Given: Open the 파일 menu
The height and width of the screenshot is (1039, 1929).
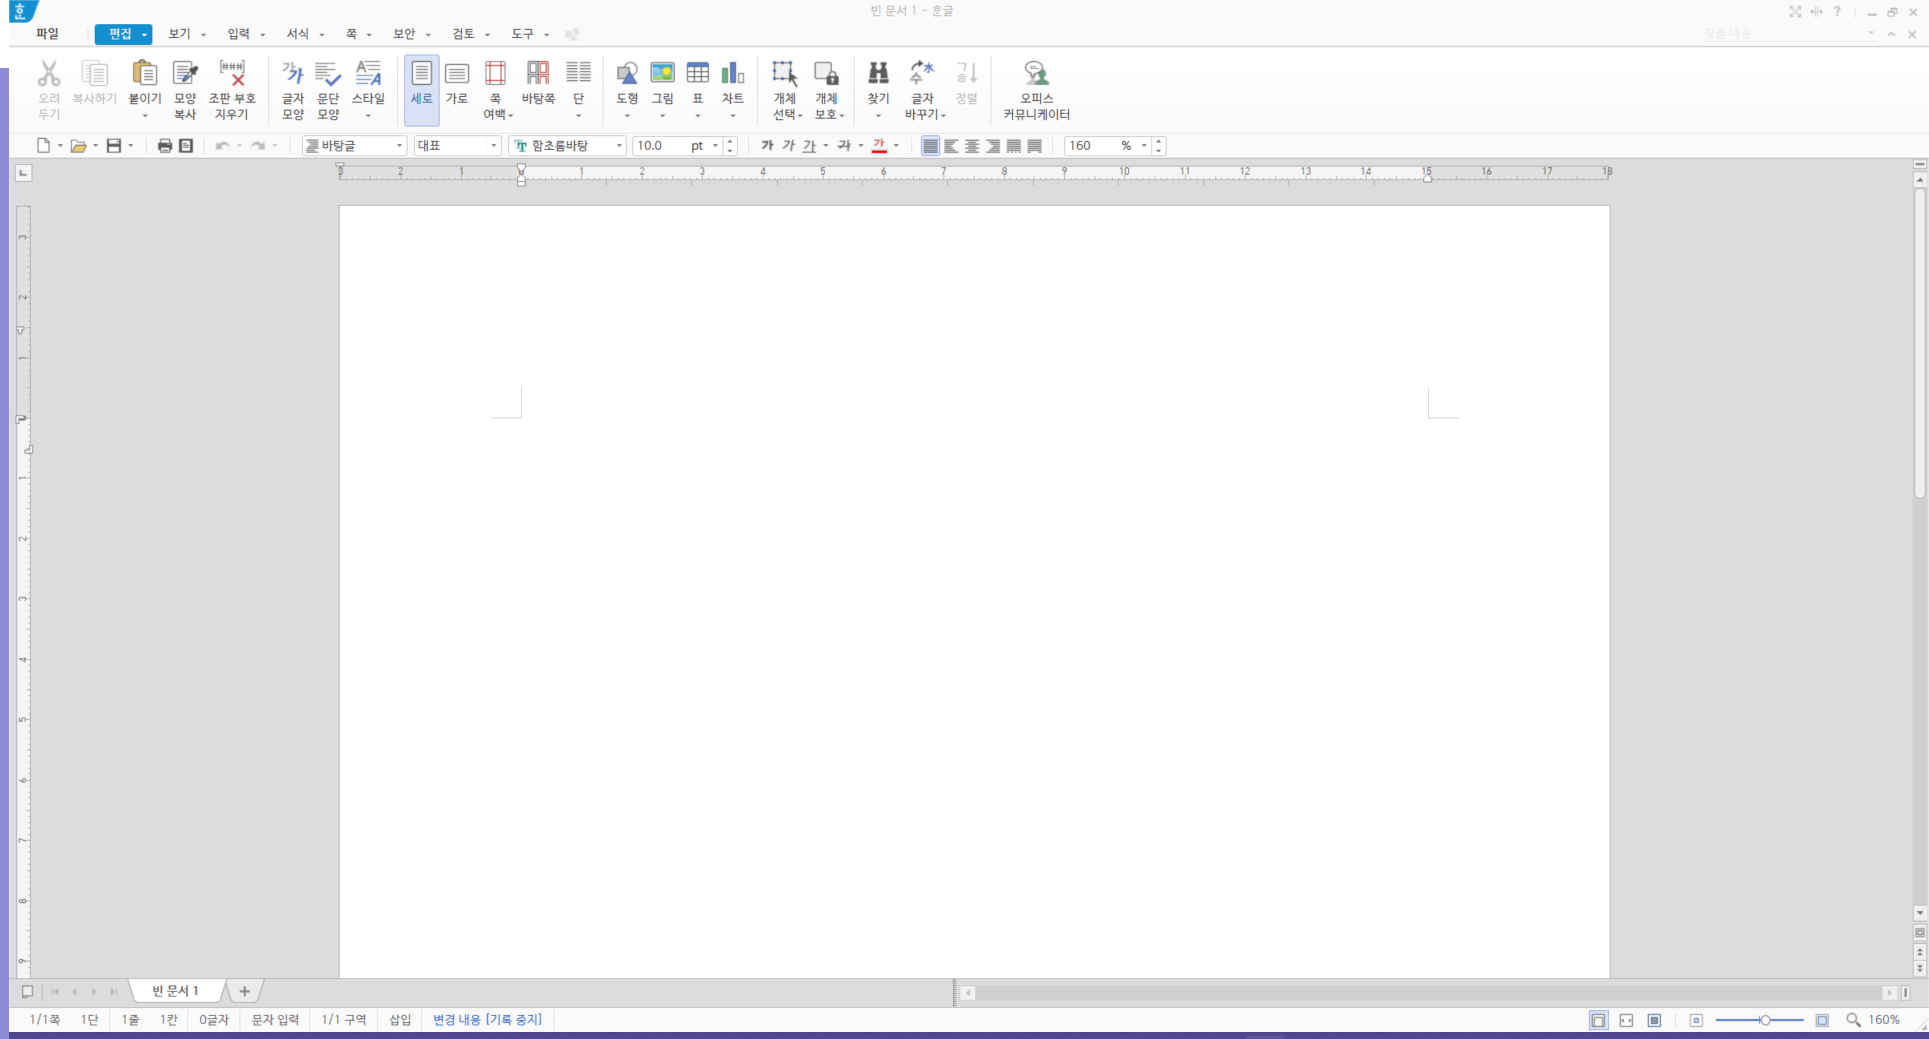Looking at the screenshot, I should 47,34.
